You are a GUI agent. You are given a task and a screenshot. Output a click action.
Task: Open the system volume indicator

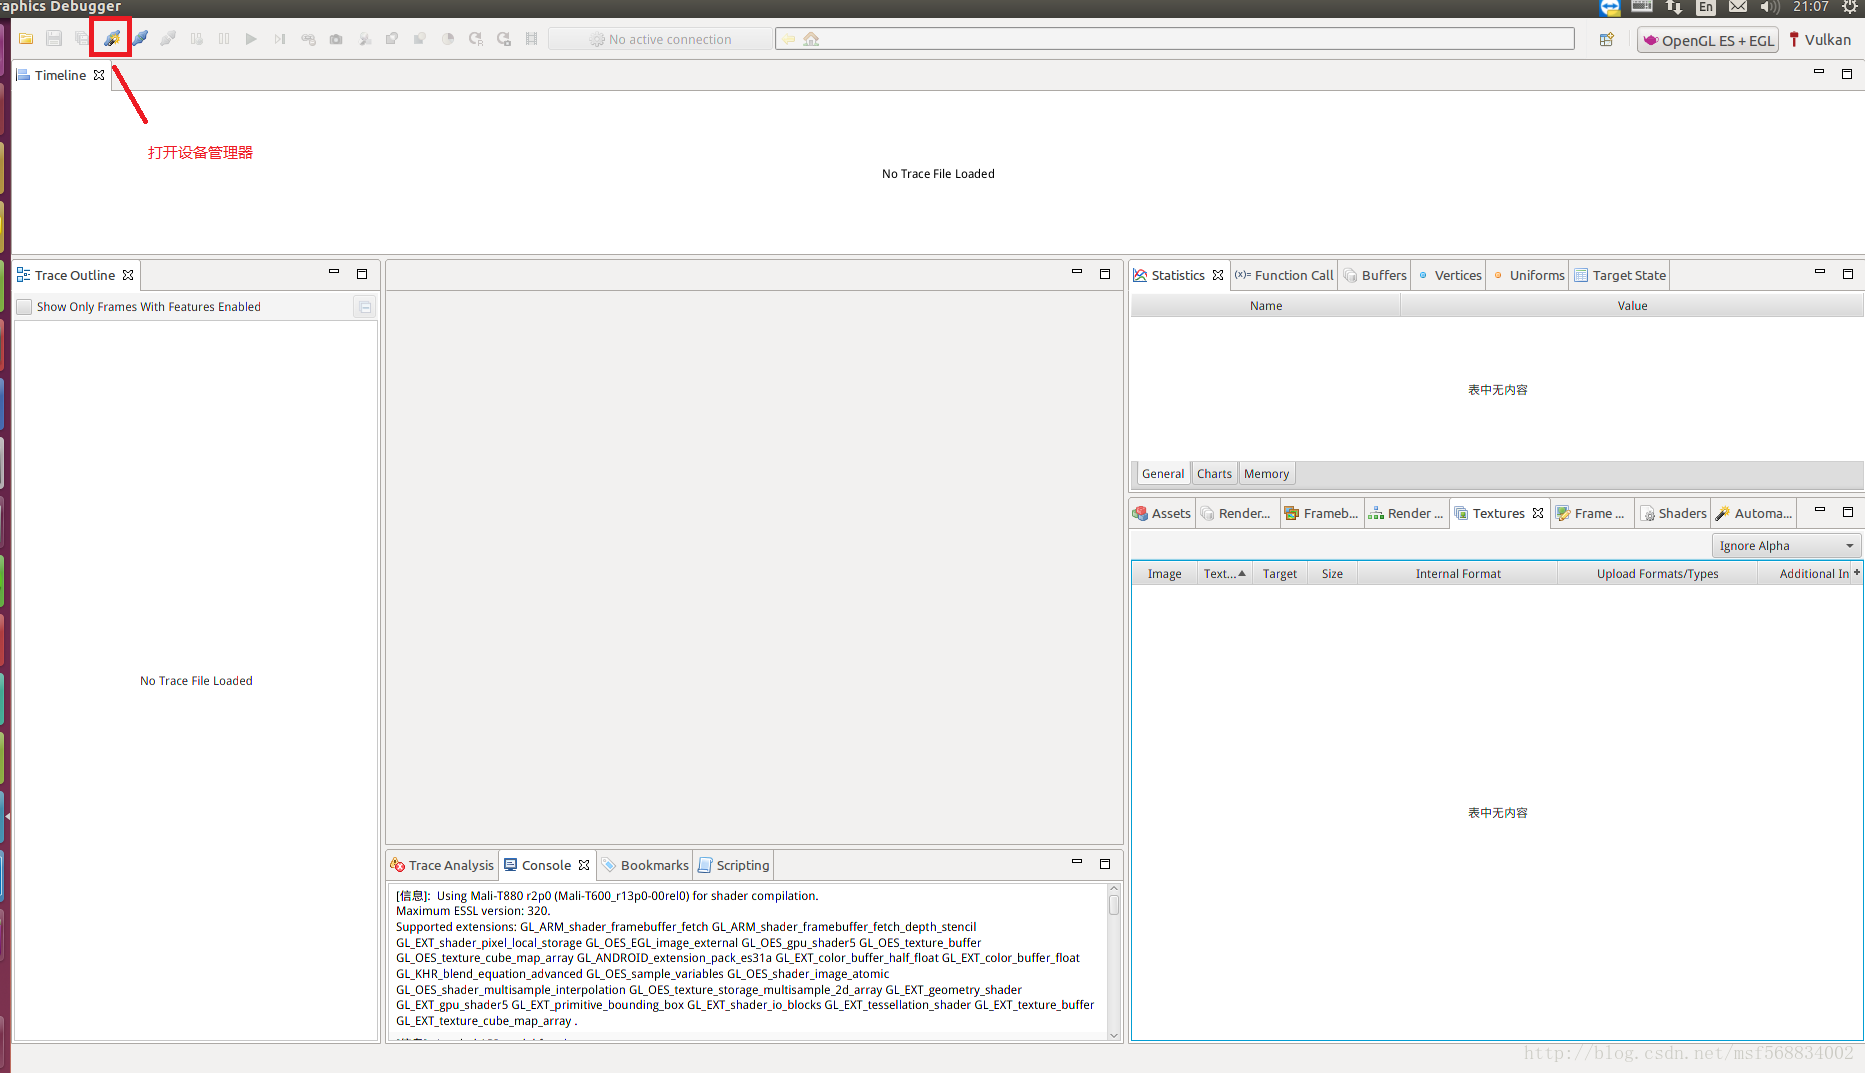click(x=1770, y=7)
